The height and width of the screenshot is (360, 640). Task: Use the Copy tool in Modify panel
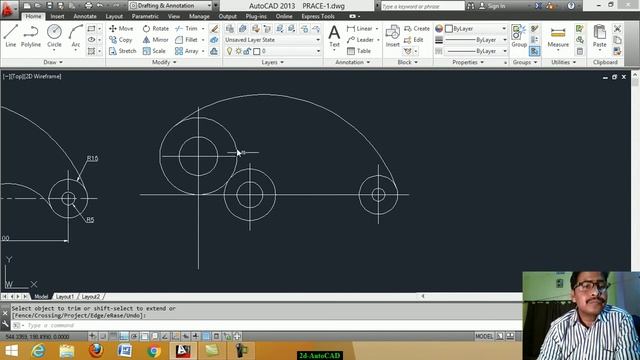click(x=120, y=40)
